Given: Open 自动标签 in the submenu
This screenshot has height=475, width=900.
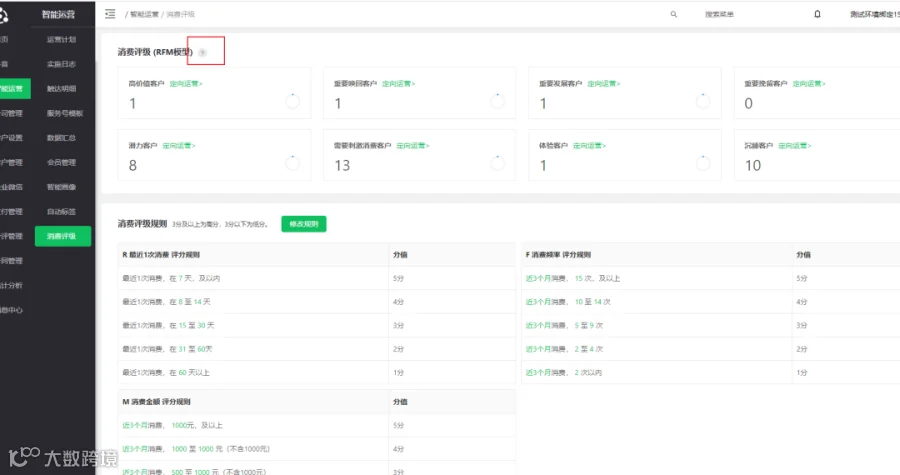Looking at the screenshot, I should pos(61,212).
